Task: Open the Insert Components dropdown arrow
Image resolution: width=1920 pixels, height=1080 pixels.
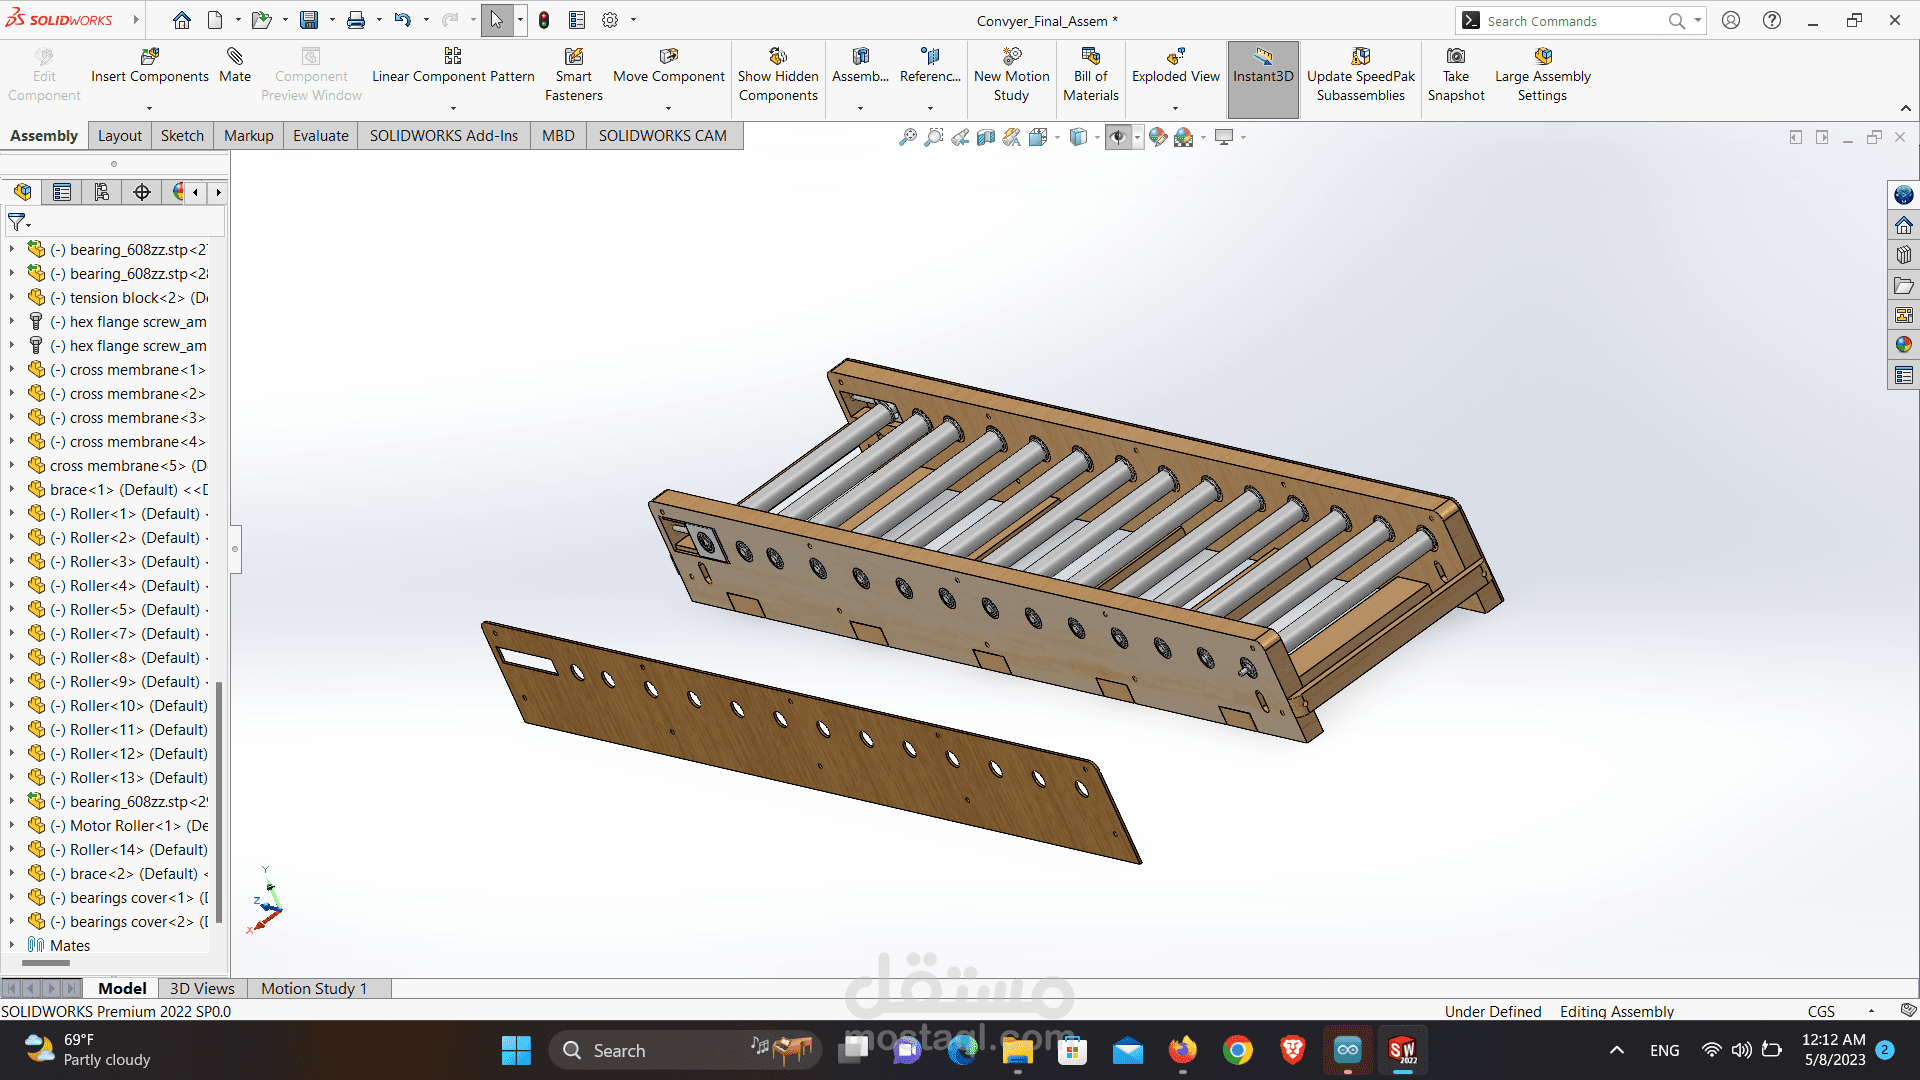Action: (x=149, y=108)
